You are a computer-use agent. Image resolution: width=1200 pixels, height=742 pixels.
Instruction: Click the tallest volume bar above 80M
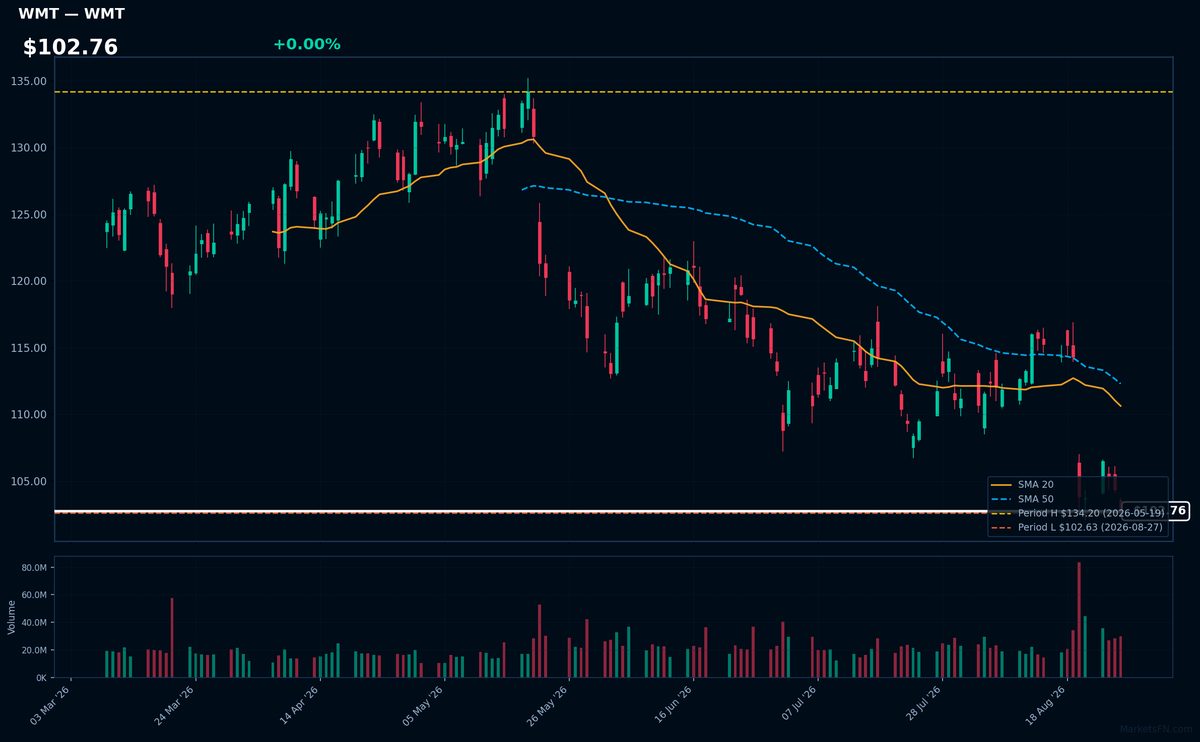1079,620
